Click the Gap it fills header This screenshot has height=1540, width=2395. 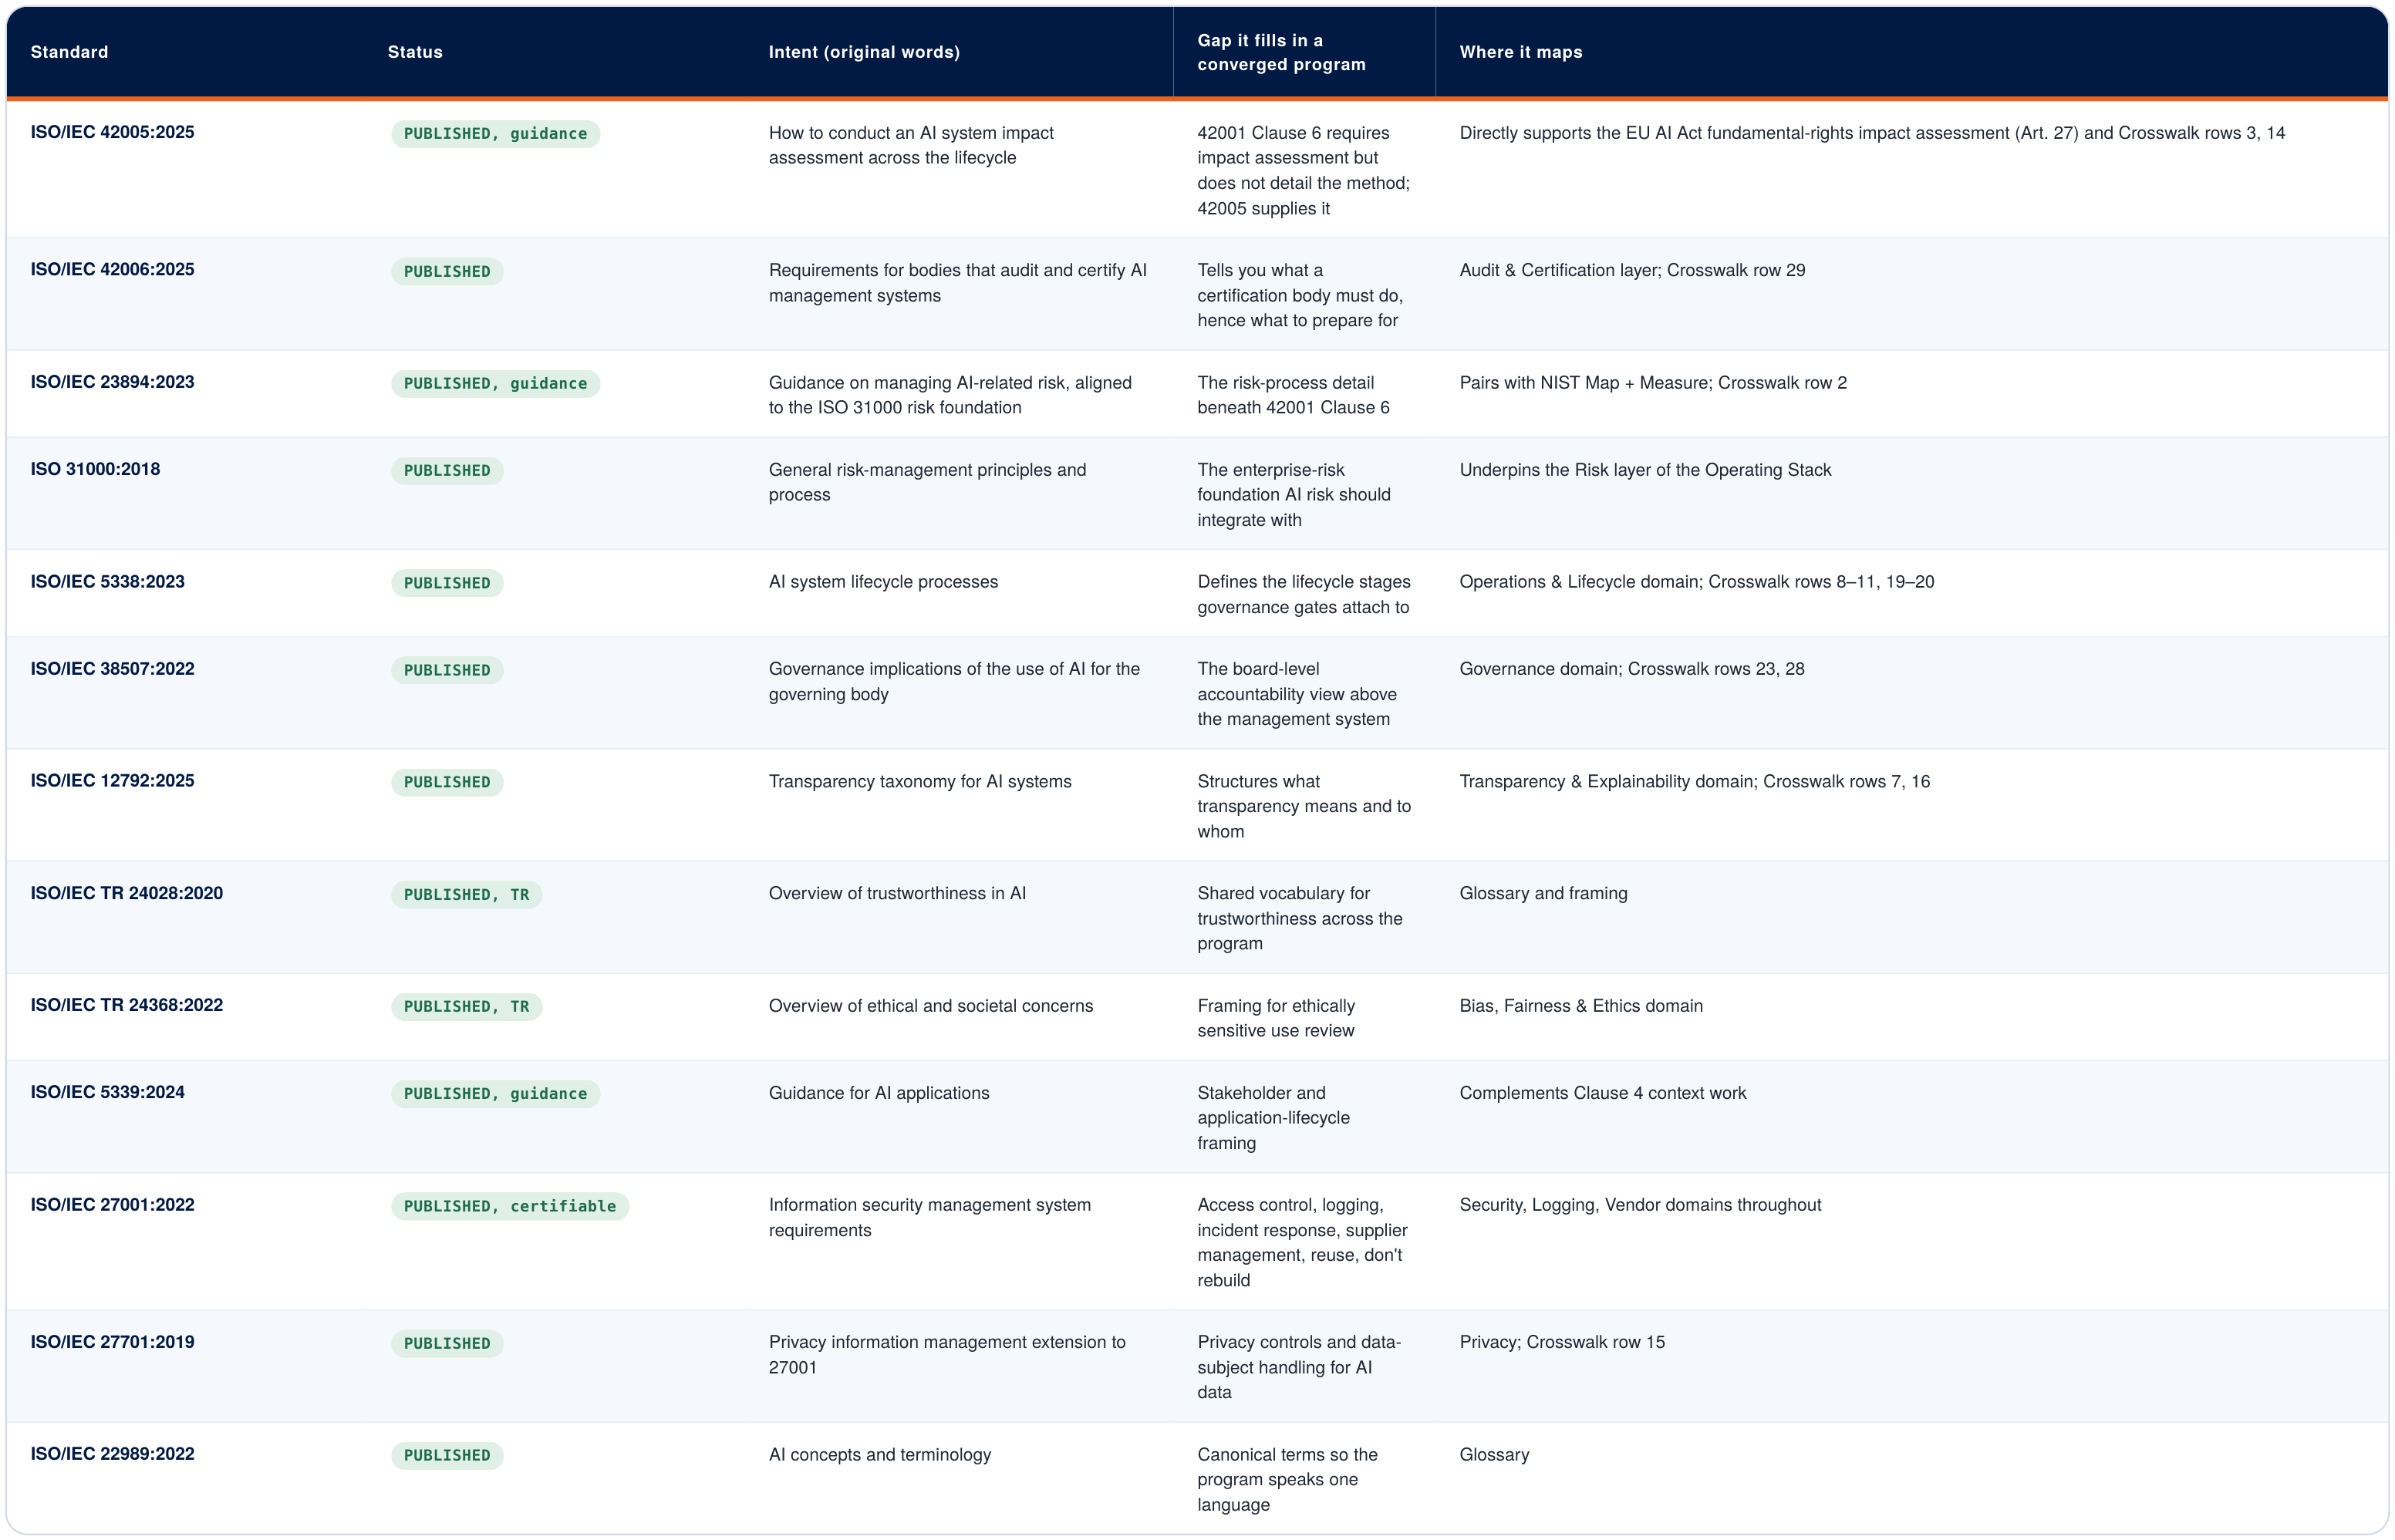(x=1281, y=52)
